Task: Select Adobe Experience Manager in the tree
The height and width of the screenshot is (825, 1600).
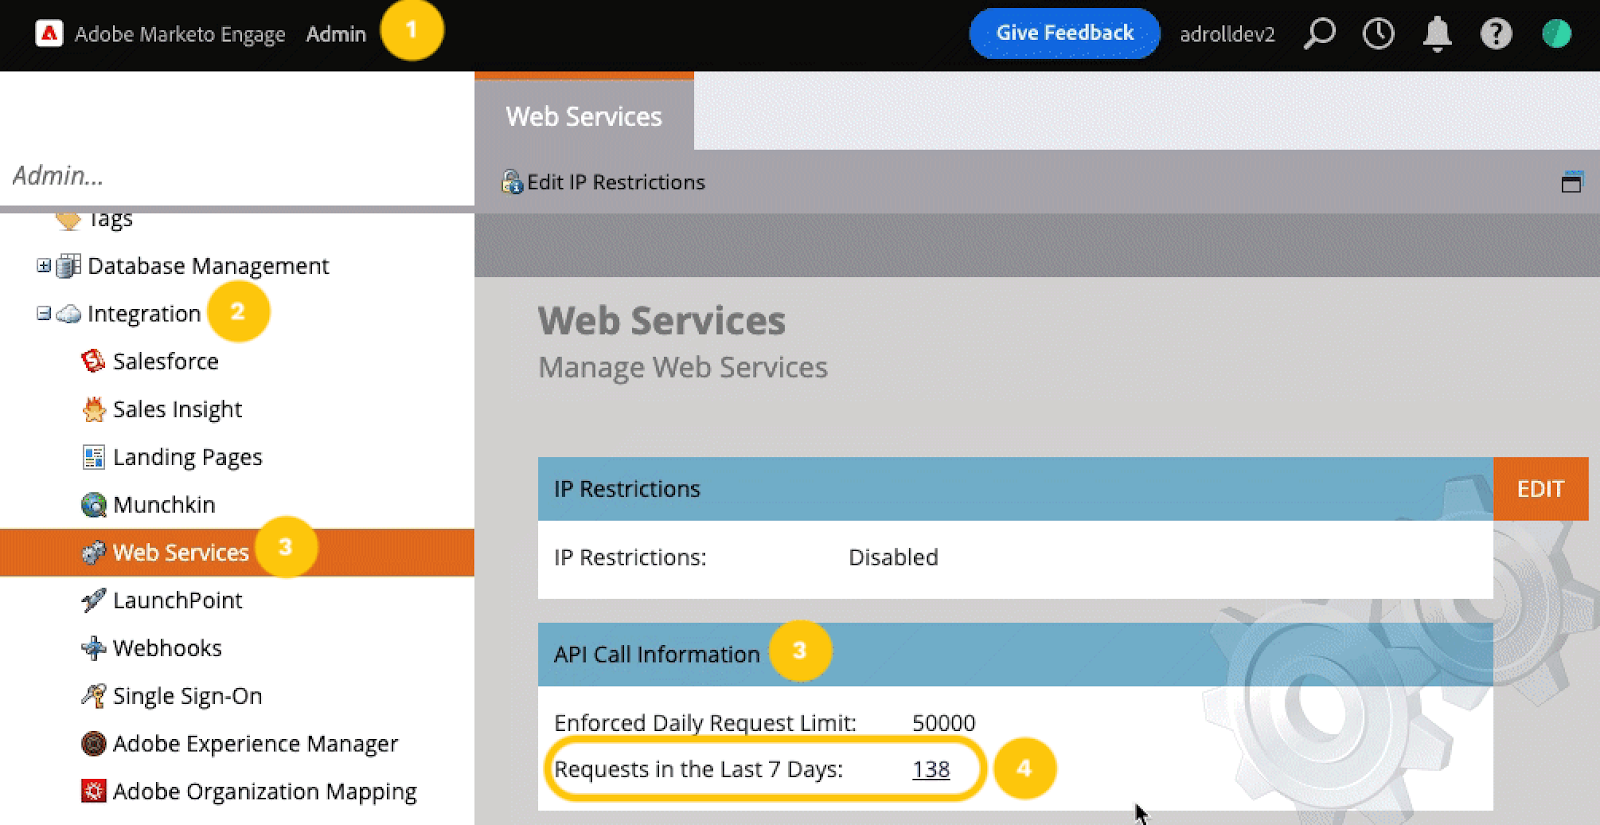Action: (x=255, y=743)
